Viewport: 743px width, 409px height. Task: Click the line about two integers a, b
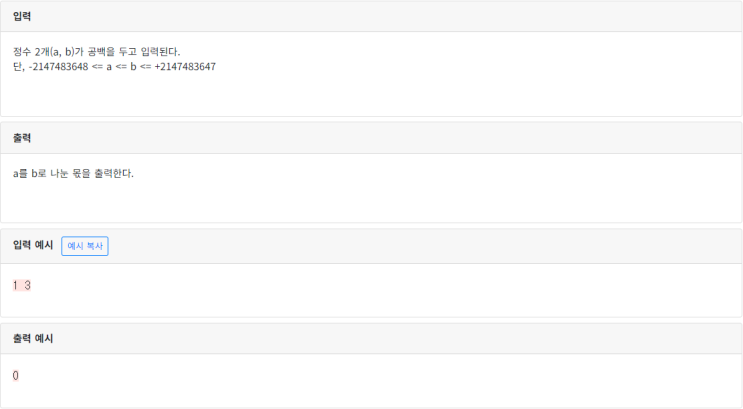point(96,52)
